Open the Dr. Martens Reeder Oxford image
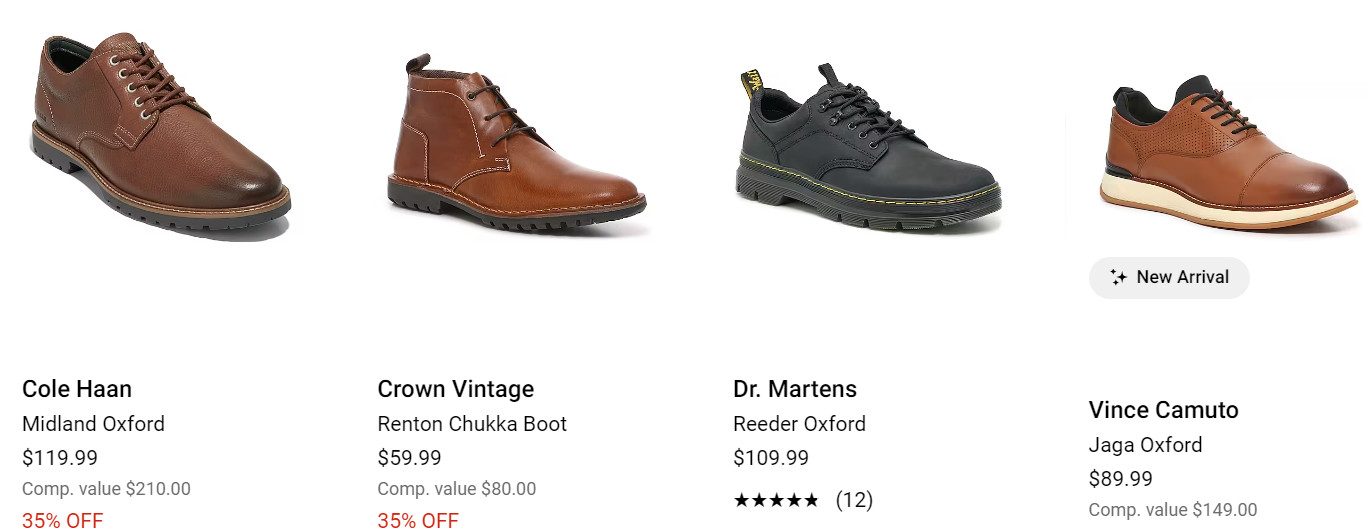The image size is (1367, 528). pyautogui.click(x=867, y=150)
